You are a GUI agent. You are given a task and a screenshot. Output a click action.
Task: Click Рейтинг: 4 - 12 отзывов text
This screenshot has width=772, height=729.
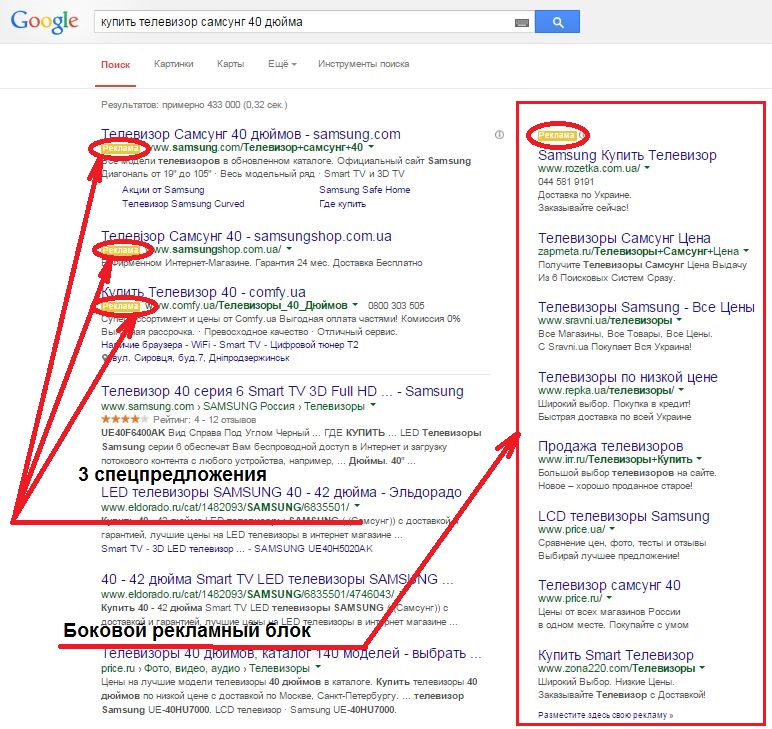click(204, 420)
